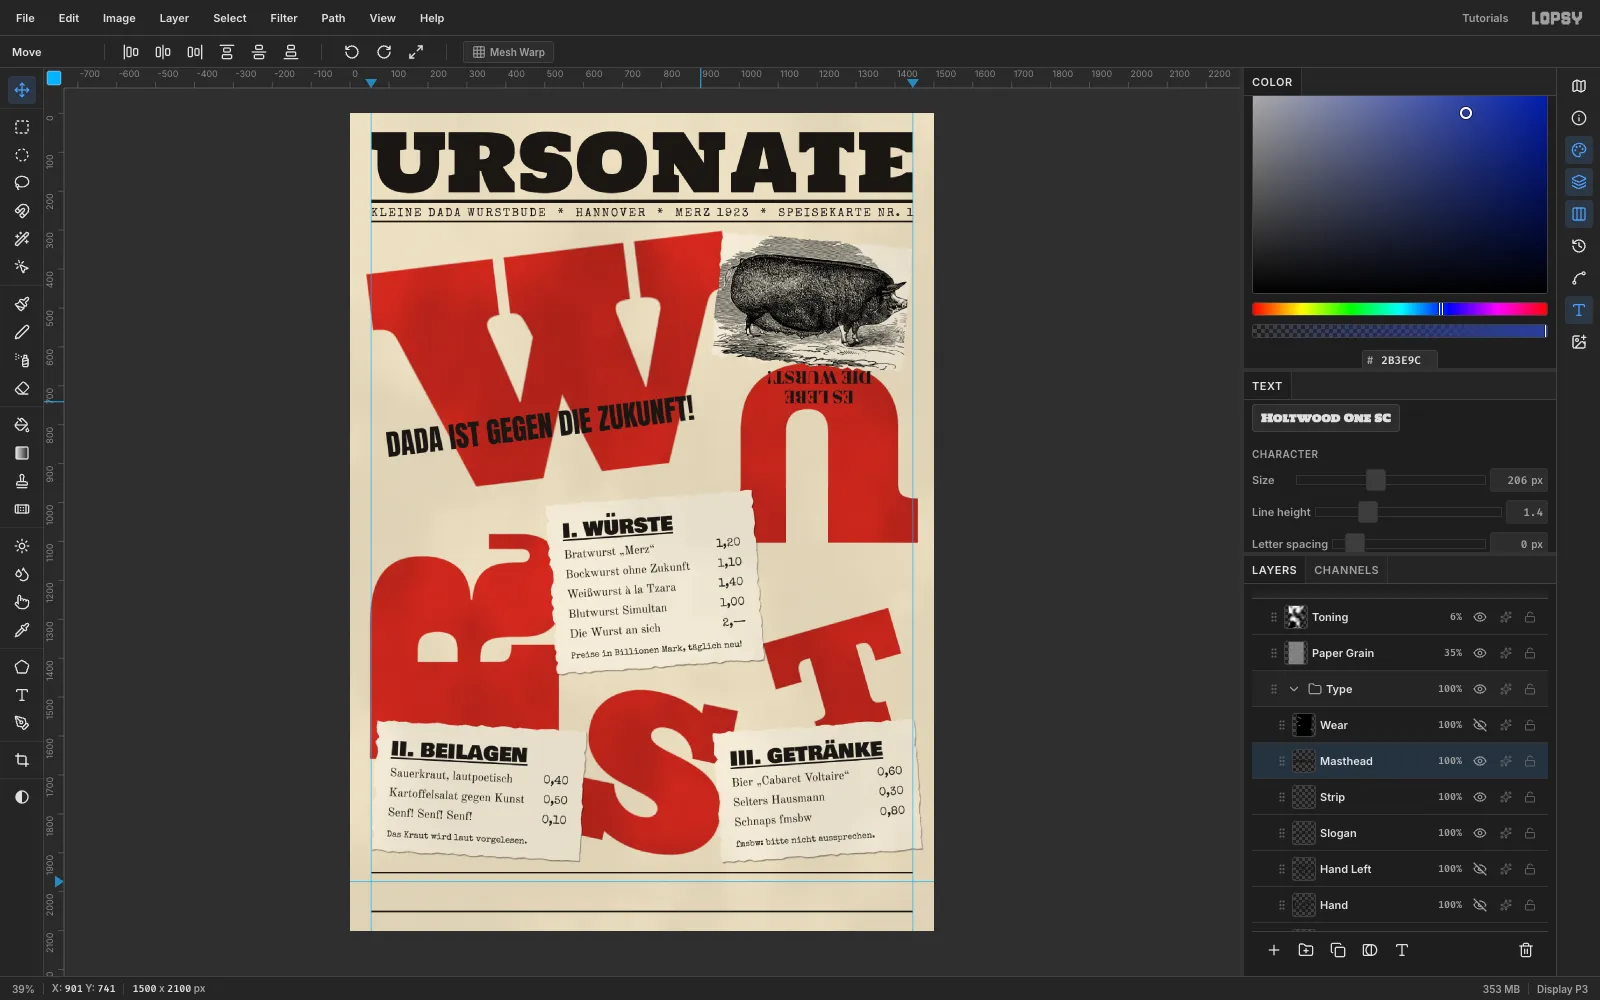Select the eyedropper tool
1600x1000 pixels.
coord(22,630)
